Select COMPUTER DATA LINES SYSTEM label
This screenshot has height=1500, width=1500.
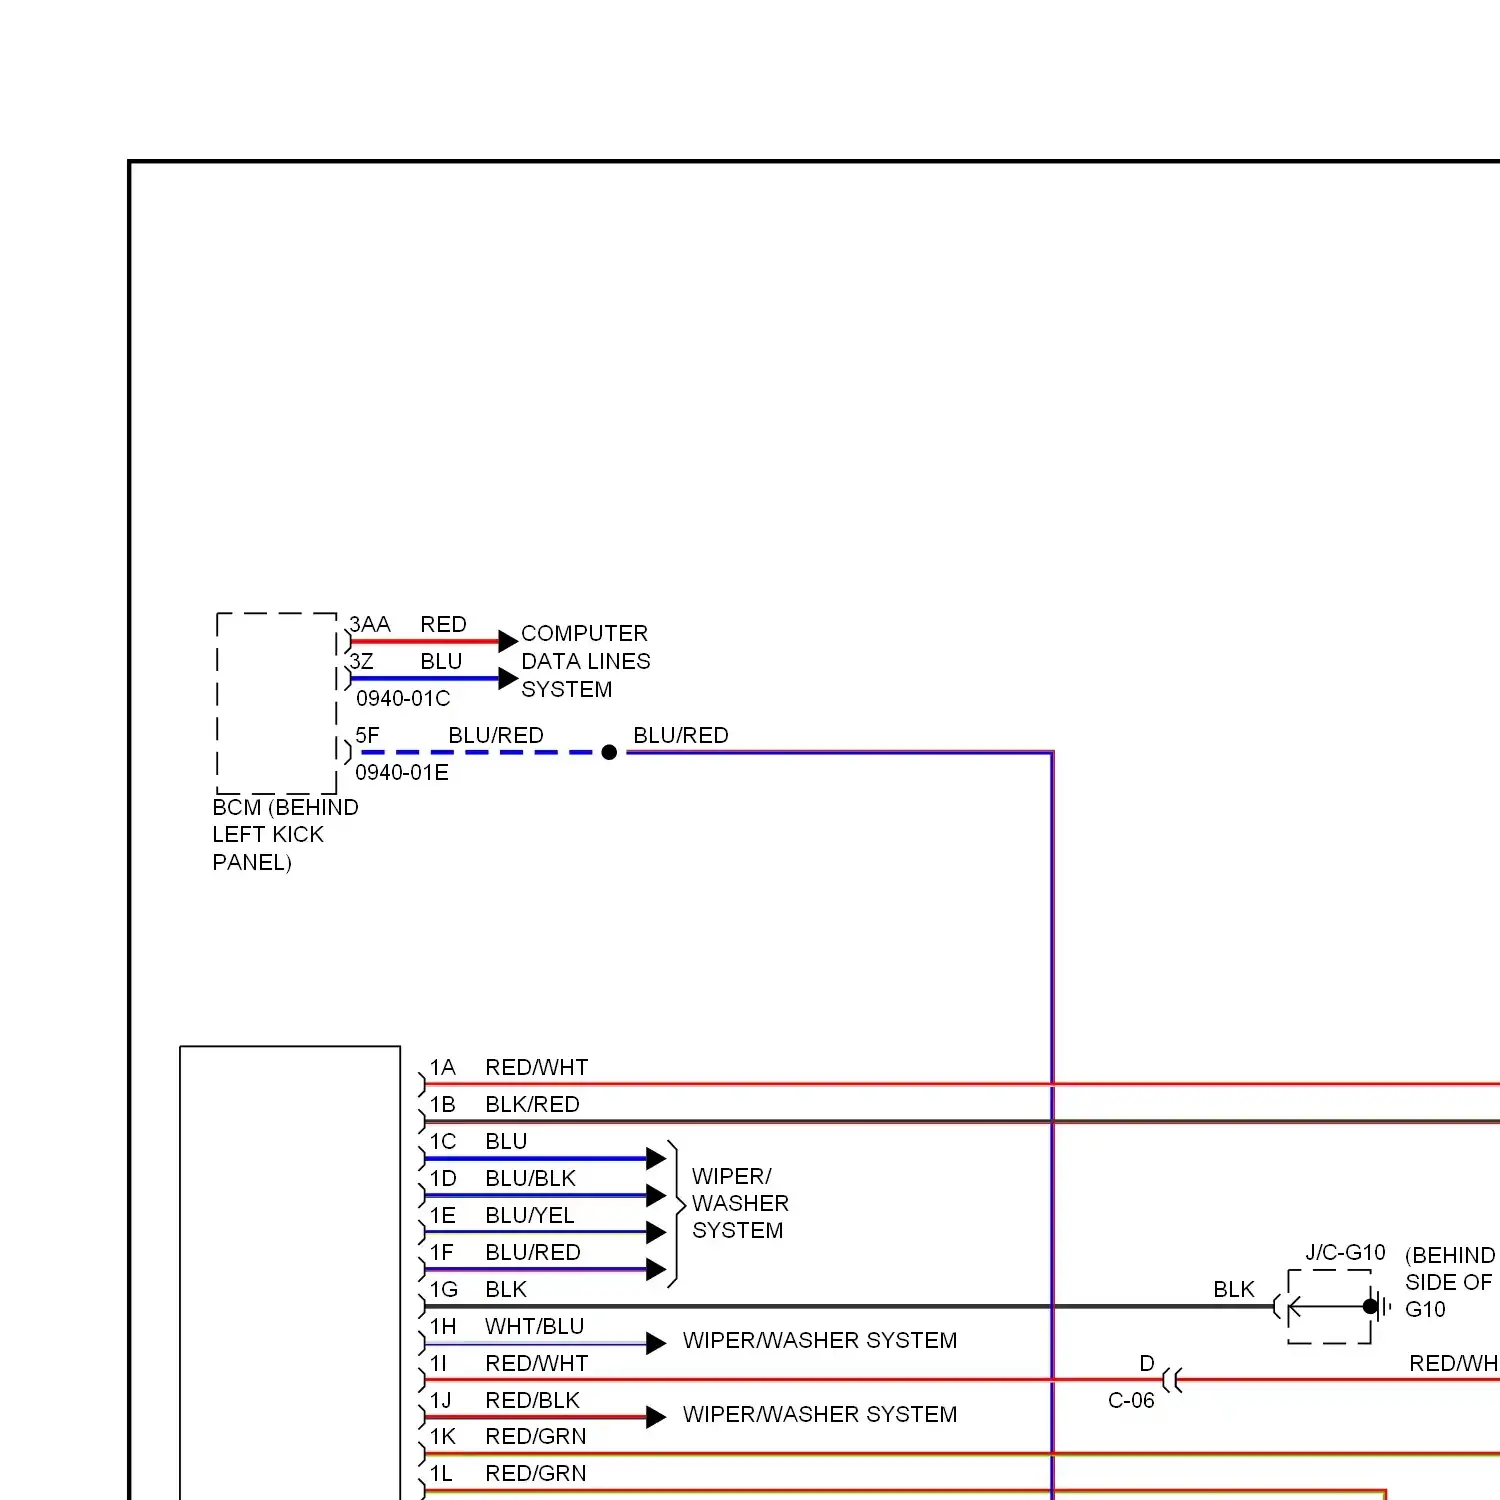pyautogui.click(x=586, y=661)
